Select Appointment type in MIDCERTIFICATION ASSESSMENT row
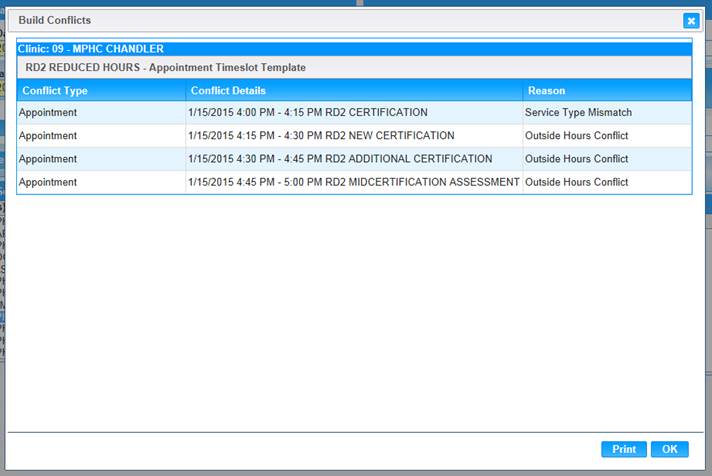 (101, 182)
